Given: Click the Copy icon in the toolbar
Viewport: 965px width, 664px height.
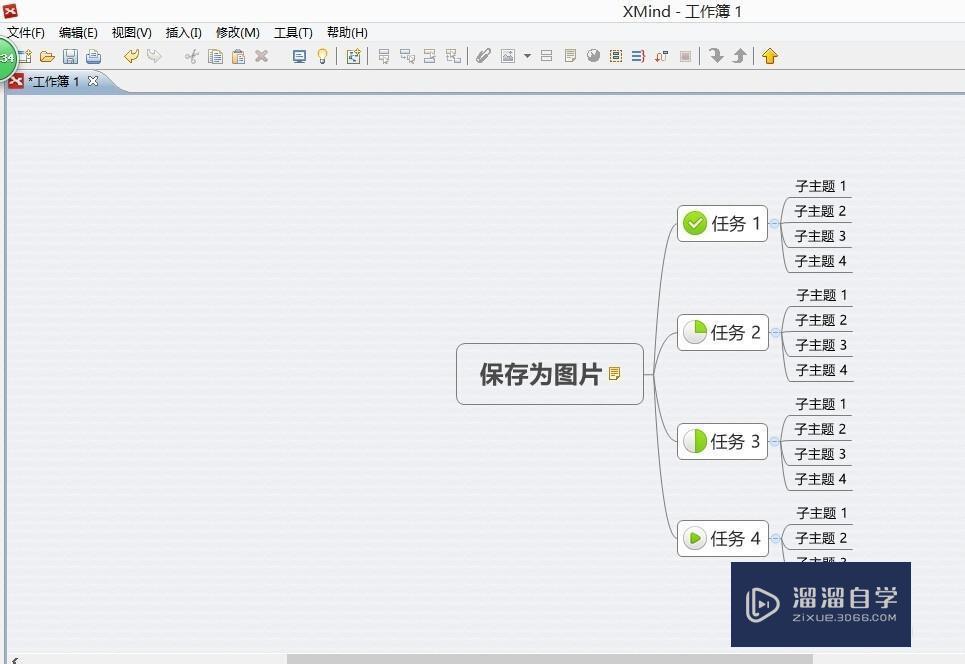Looking at the screenshot, I should coord(215,56).
